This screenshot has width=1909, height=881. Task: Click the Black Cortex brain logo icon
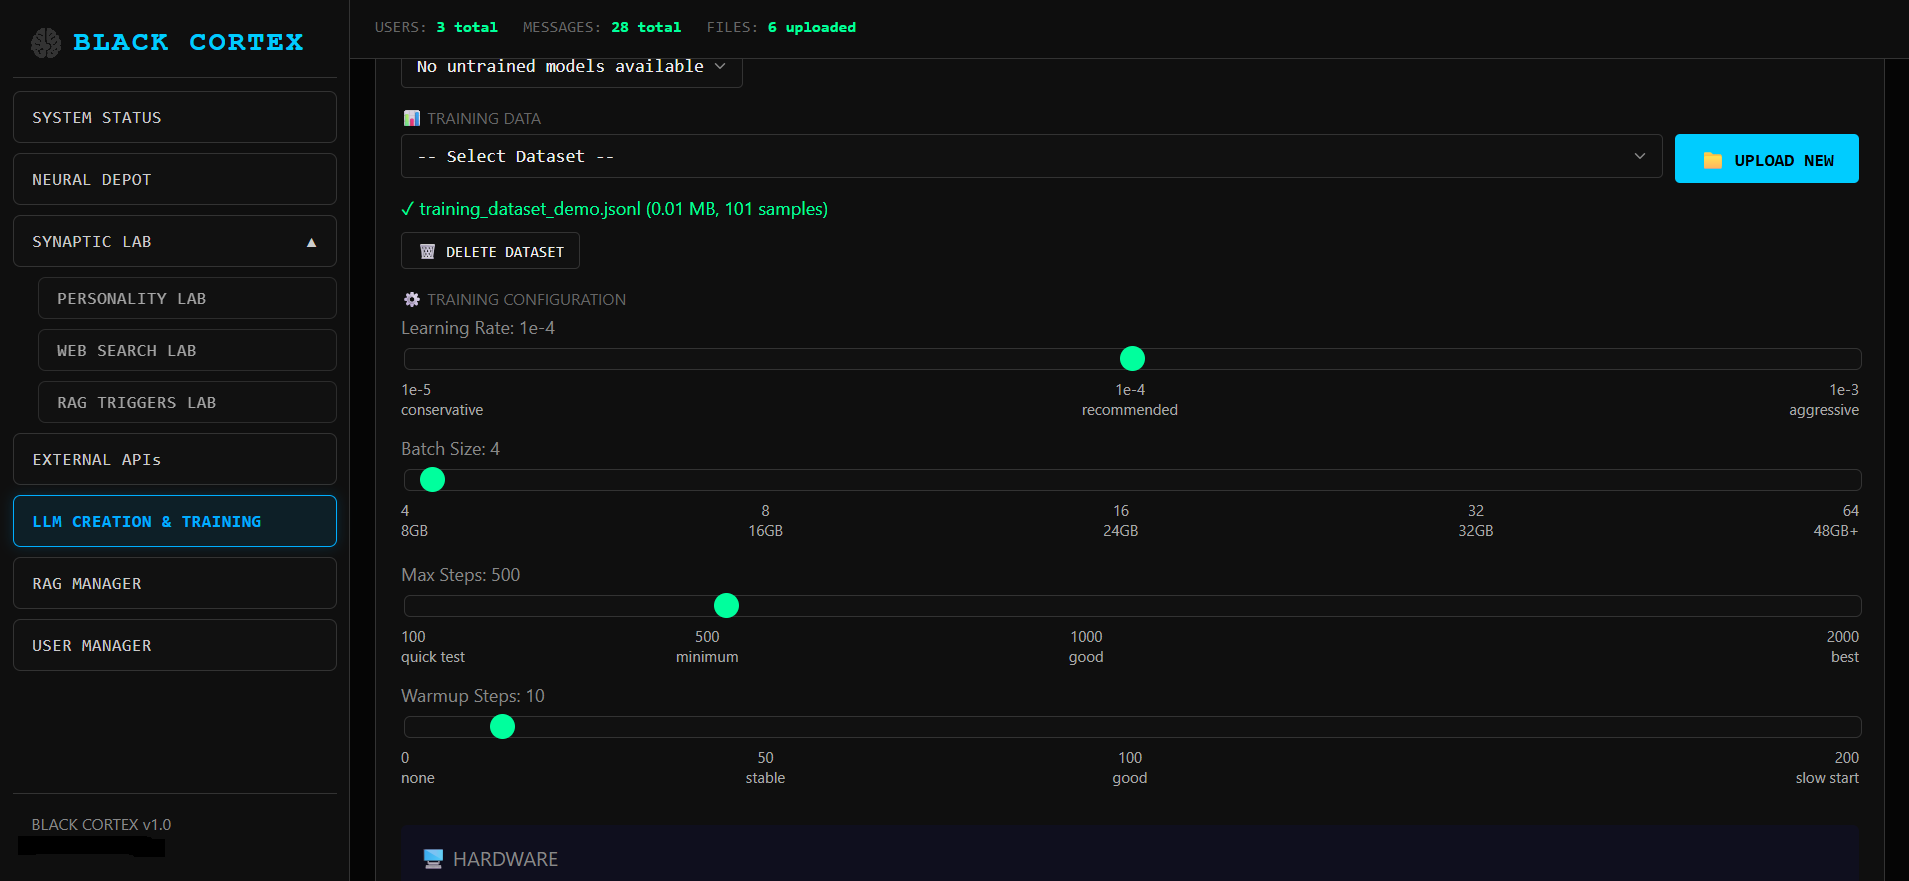46,43
